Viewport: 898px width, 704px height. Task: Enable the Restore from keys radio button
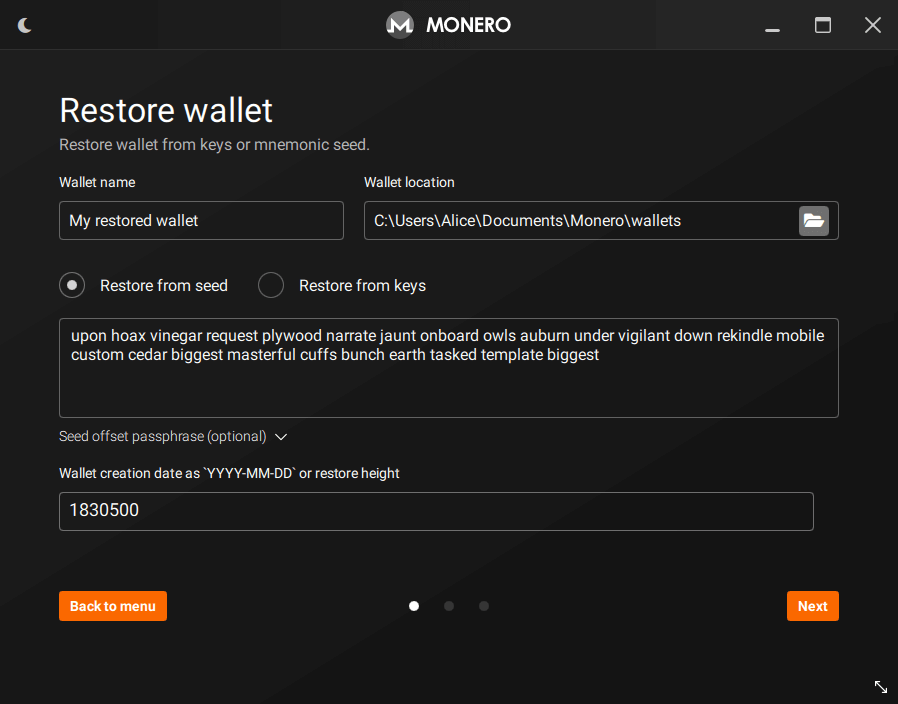[270, 285]
